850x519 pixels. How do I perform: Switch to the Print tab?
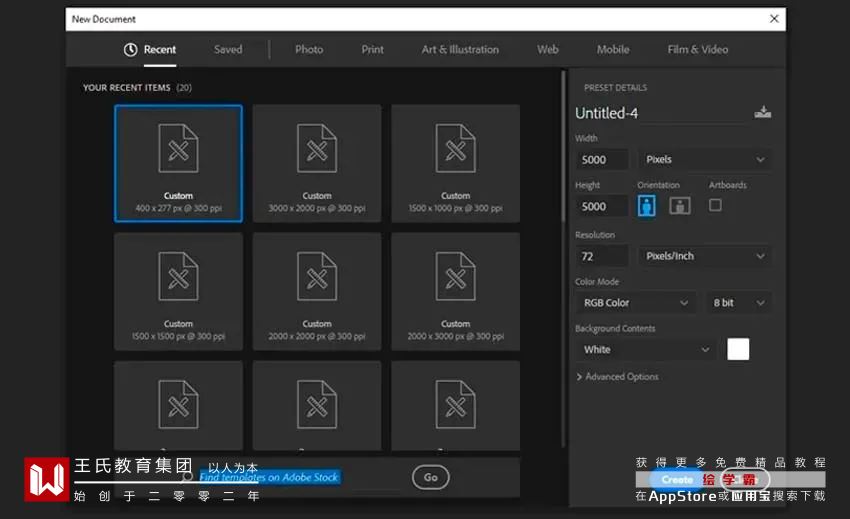(372, 49)
